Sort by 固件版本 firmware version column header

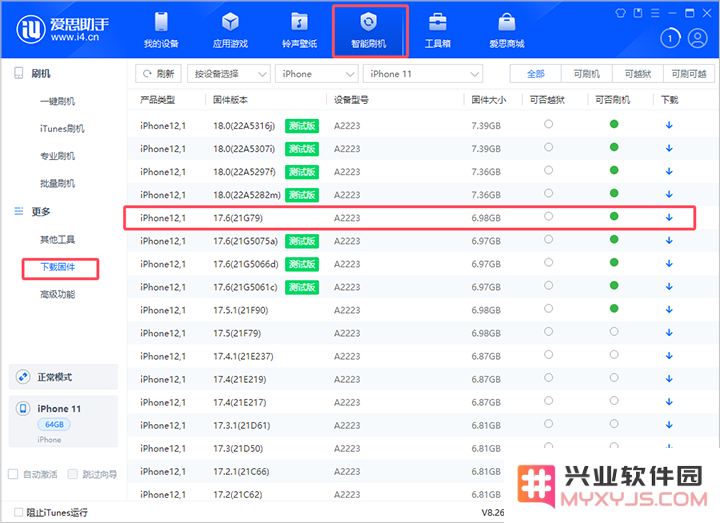(231, 100)
